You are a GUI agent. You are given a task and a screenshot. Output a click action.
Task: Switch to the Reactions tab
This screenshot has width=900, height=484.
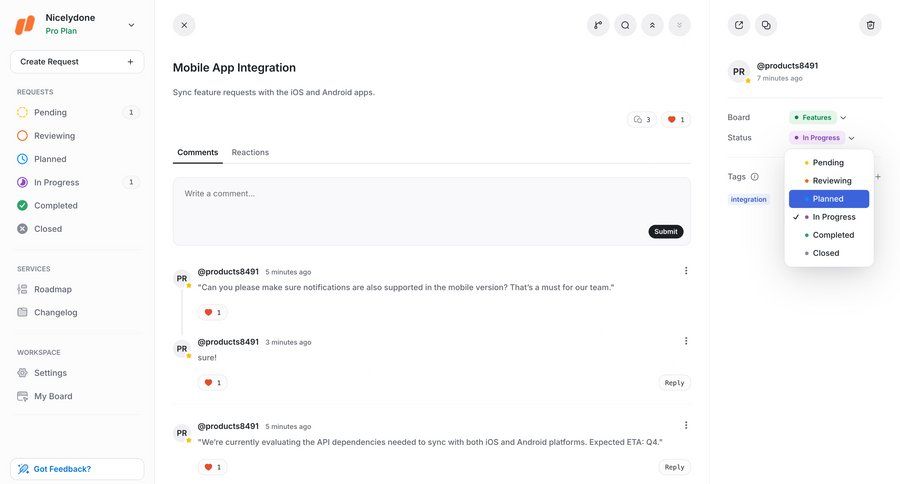[x=250, y=152]
